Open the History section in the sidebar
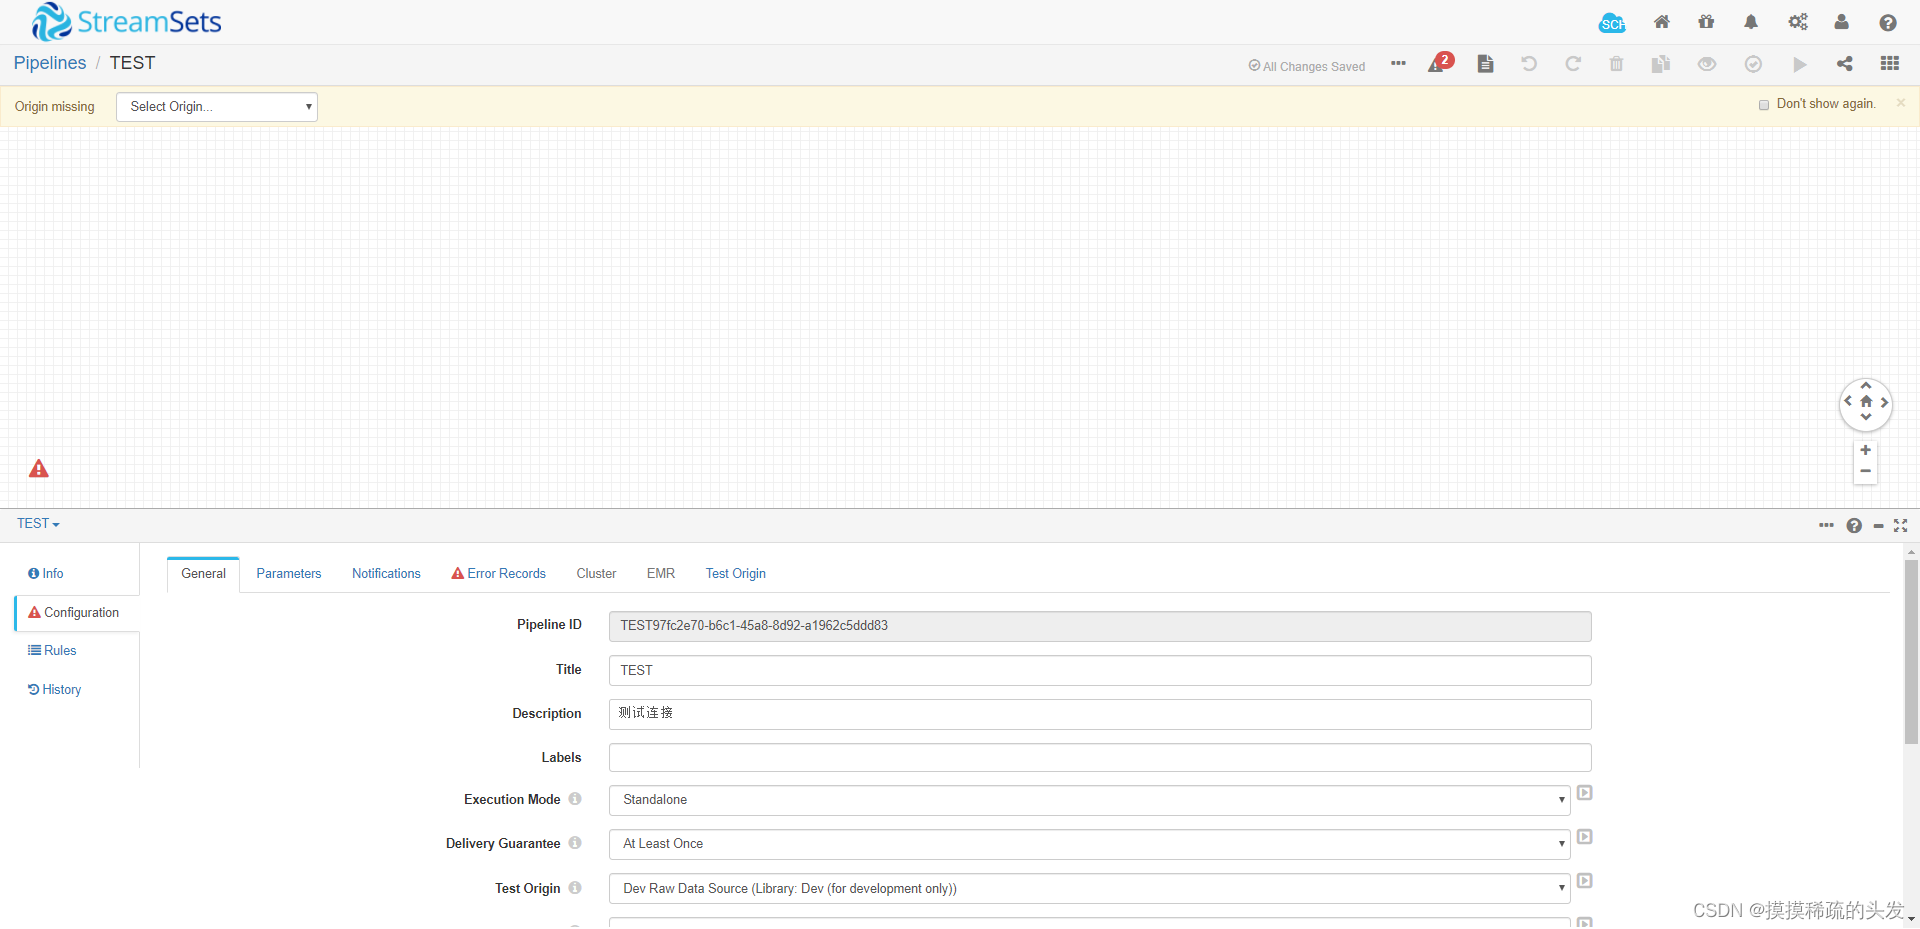Screen dimensions: 1920x929 [54, 689]
